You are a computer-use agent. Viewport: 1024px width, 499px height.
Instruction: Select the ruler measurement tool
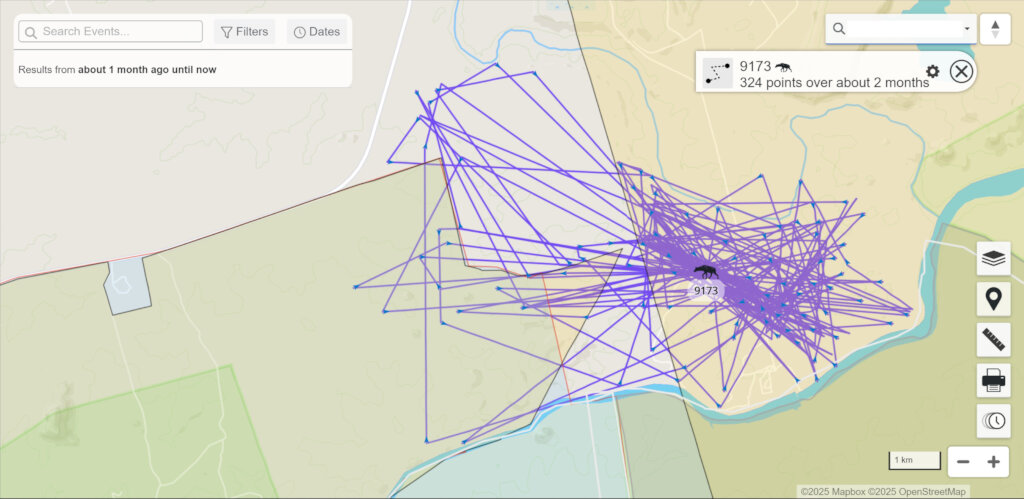click(x=993, y=340)
